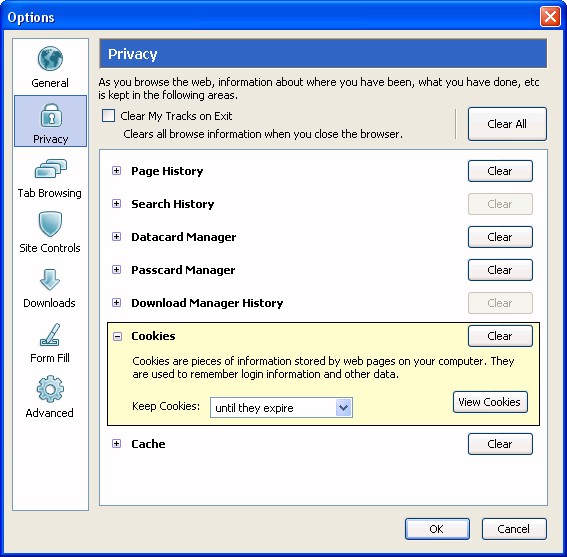Click the Clear All button
Image resolution: width=567 pixels, height=557 pixels.
click(x=507, y=124)
